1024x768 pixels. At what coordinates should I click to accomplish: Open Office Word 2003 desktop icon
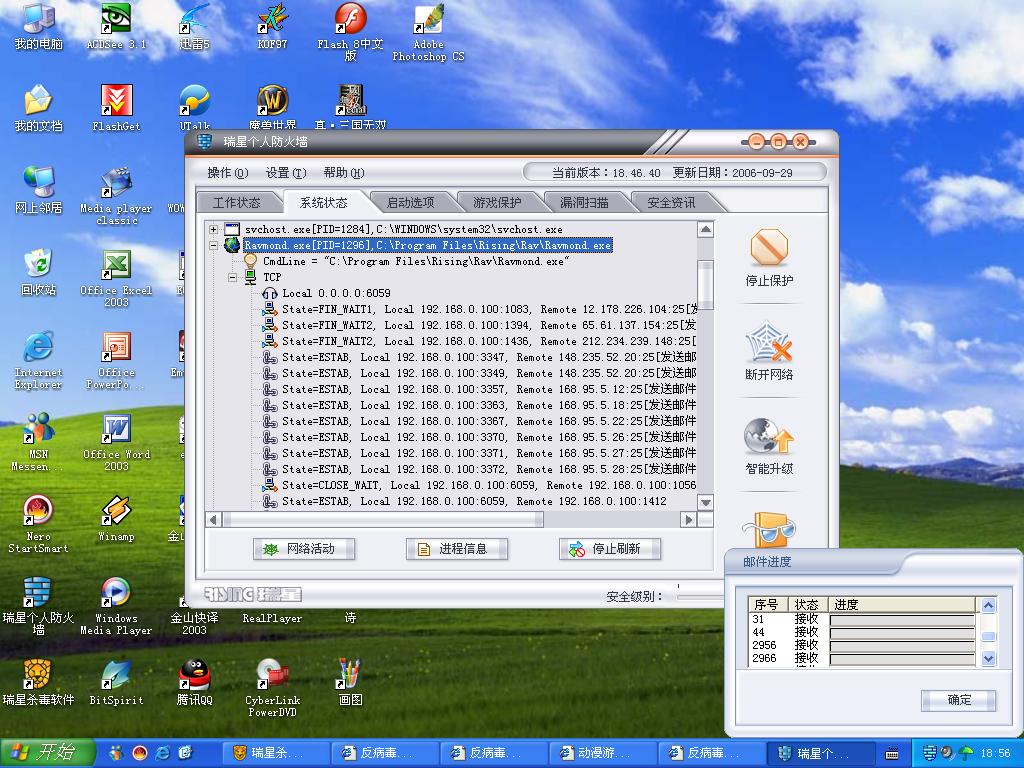[x=116, y=442]
